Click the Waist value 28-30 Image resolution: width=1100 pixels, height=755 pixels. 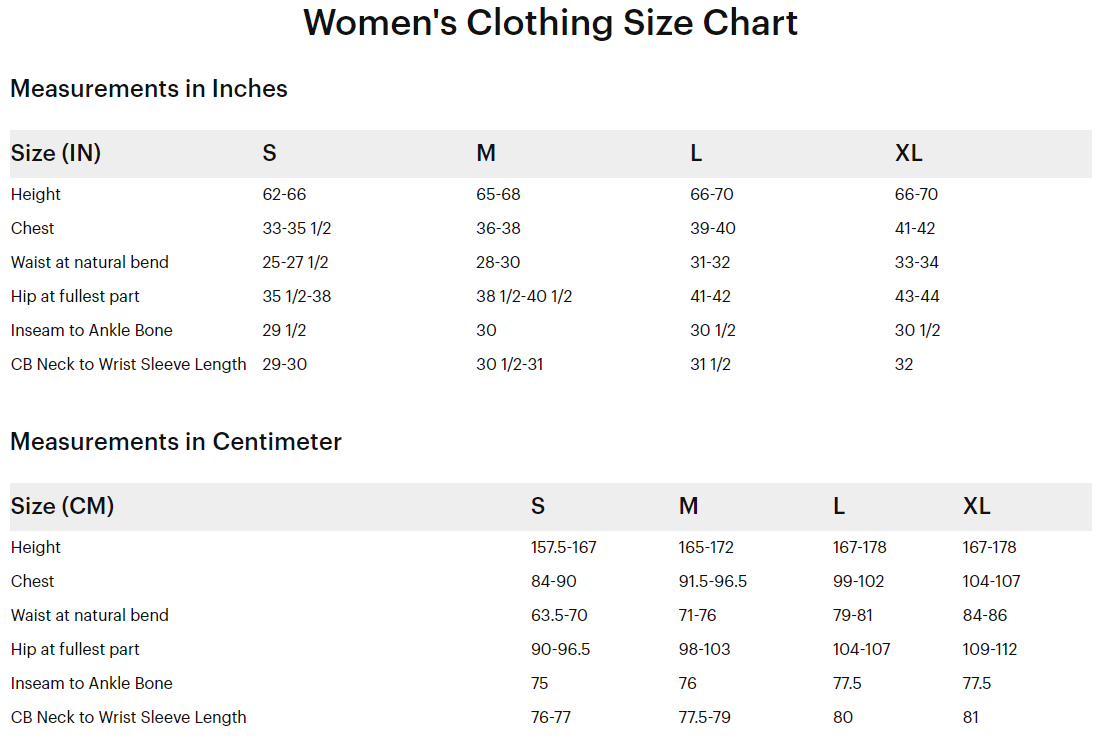pos(498,263)
